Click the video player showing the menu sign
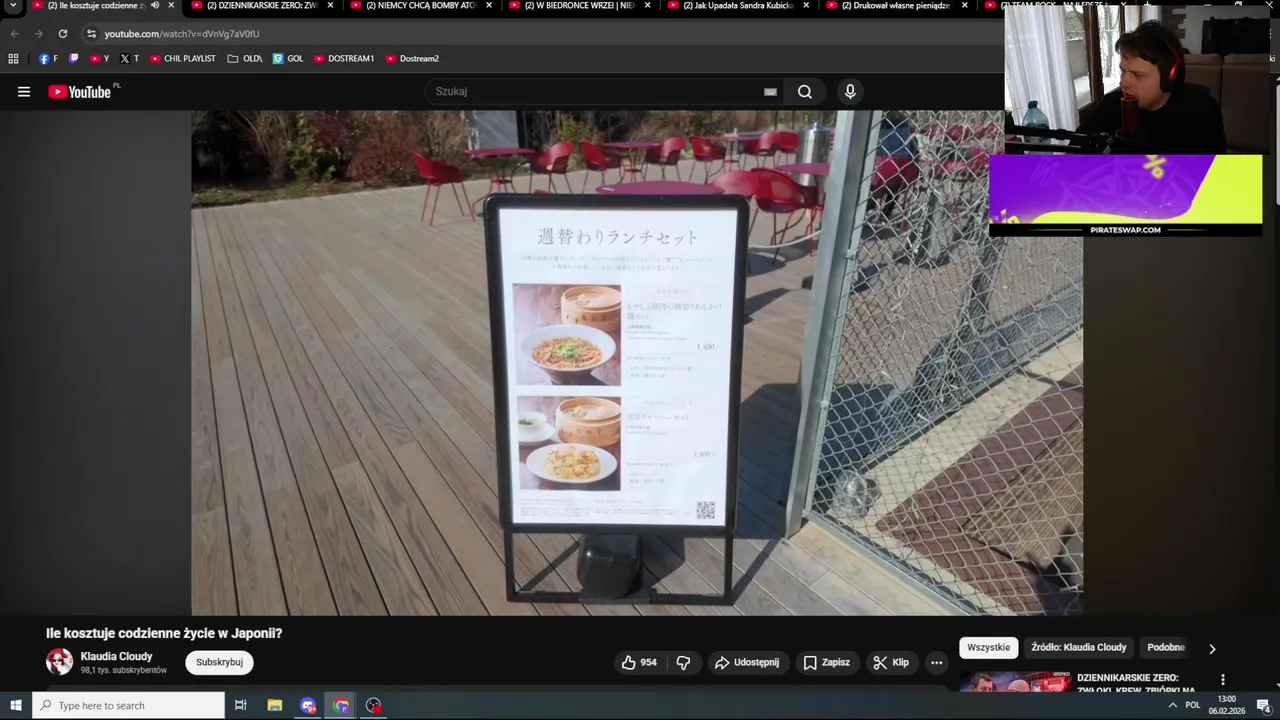Image resolution: width=1280 pixels, height=720 pixels. [x=637, y=363]
